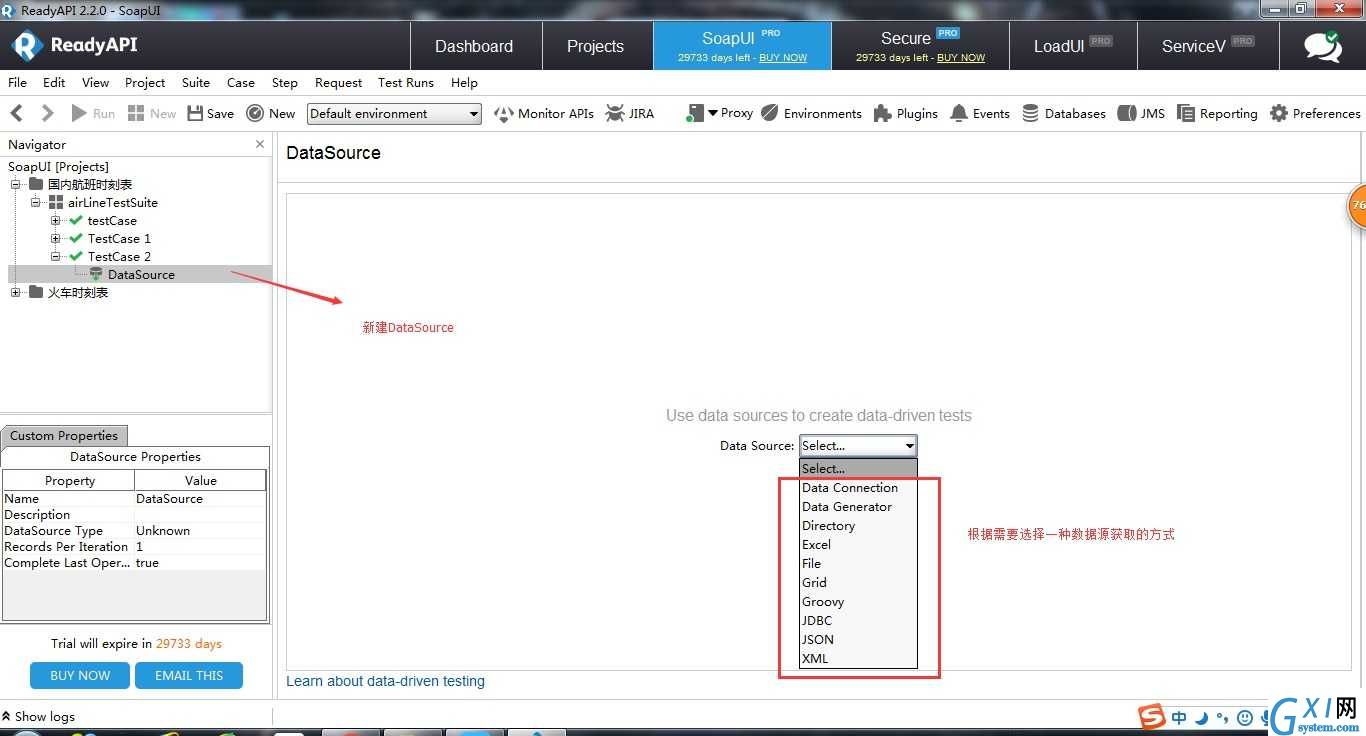This screenshot has height=736, width=1366.
Task: Expand 火车时刻表 project node
Action: click(x=16, y=292)
